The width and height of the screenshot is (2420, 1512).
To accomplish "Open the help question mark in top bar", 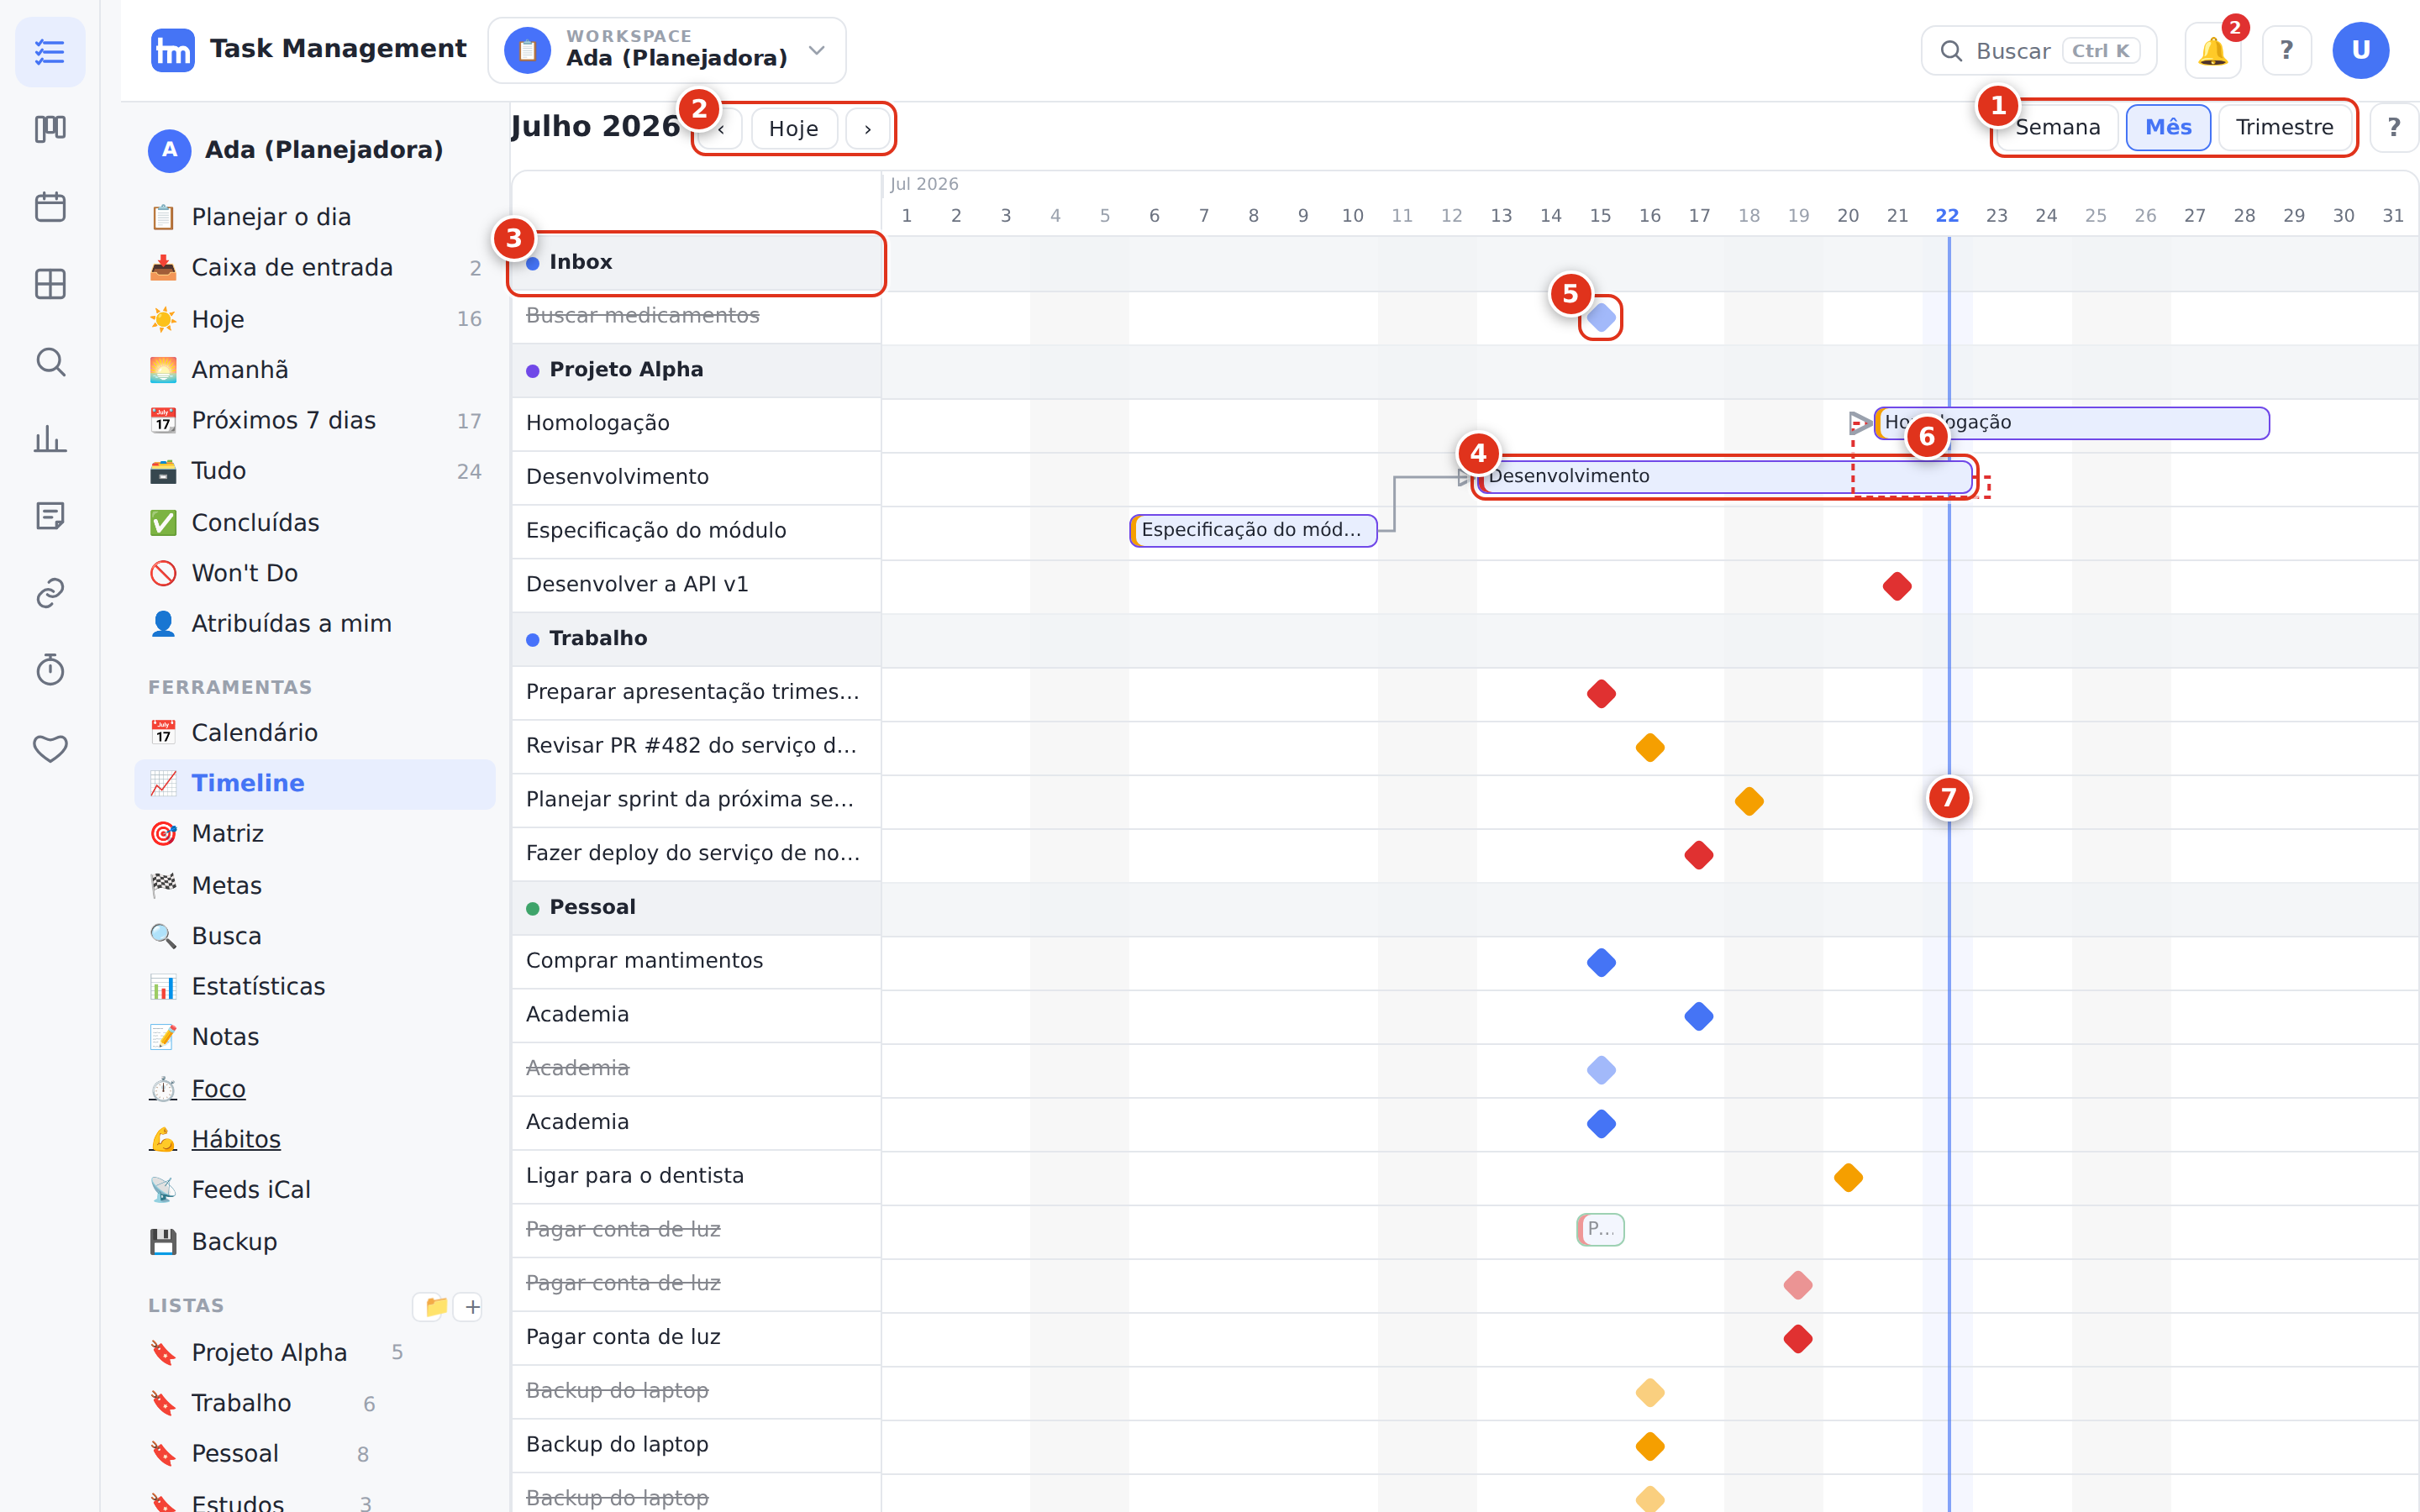I will tap(2286, 51).
